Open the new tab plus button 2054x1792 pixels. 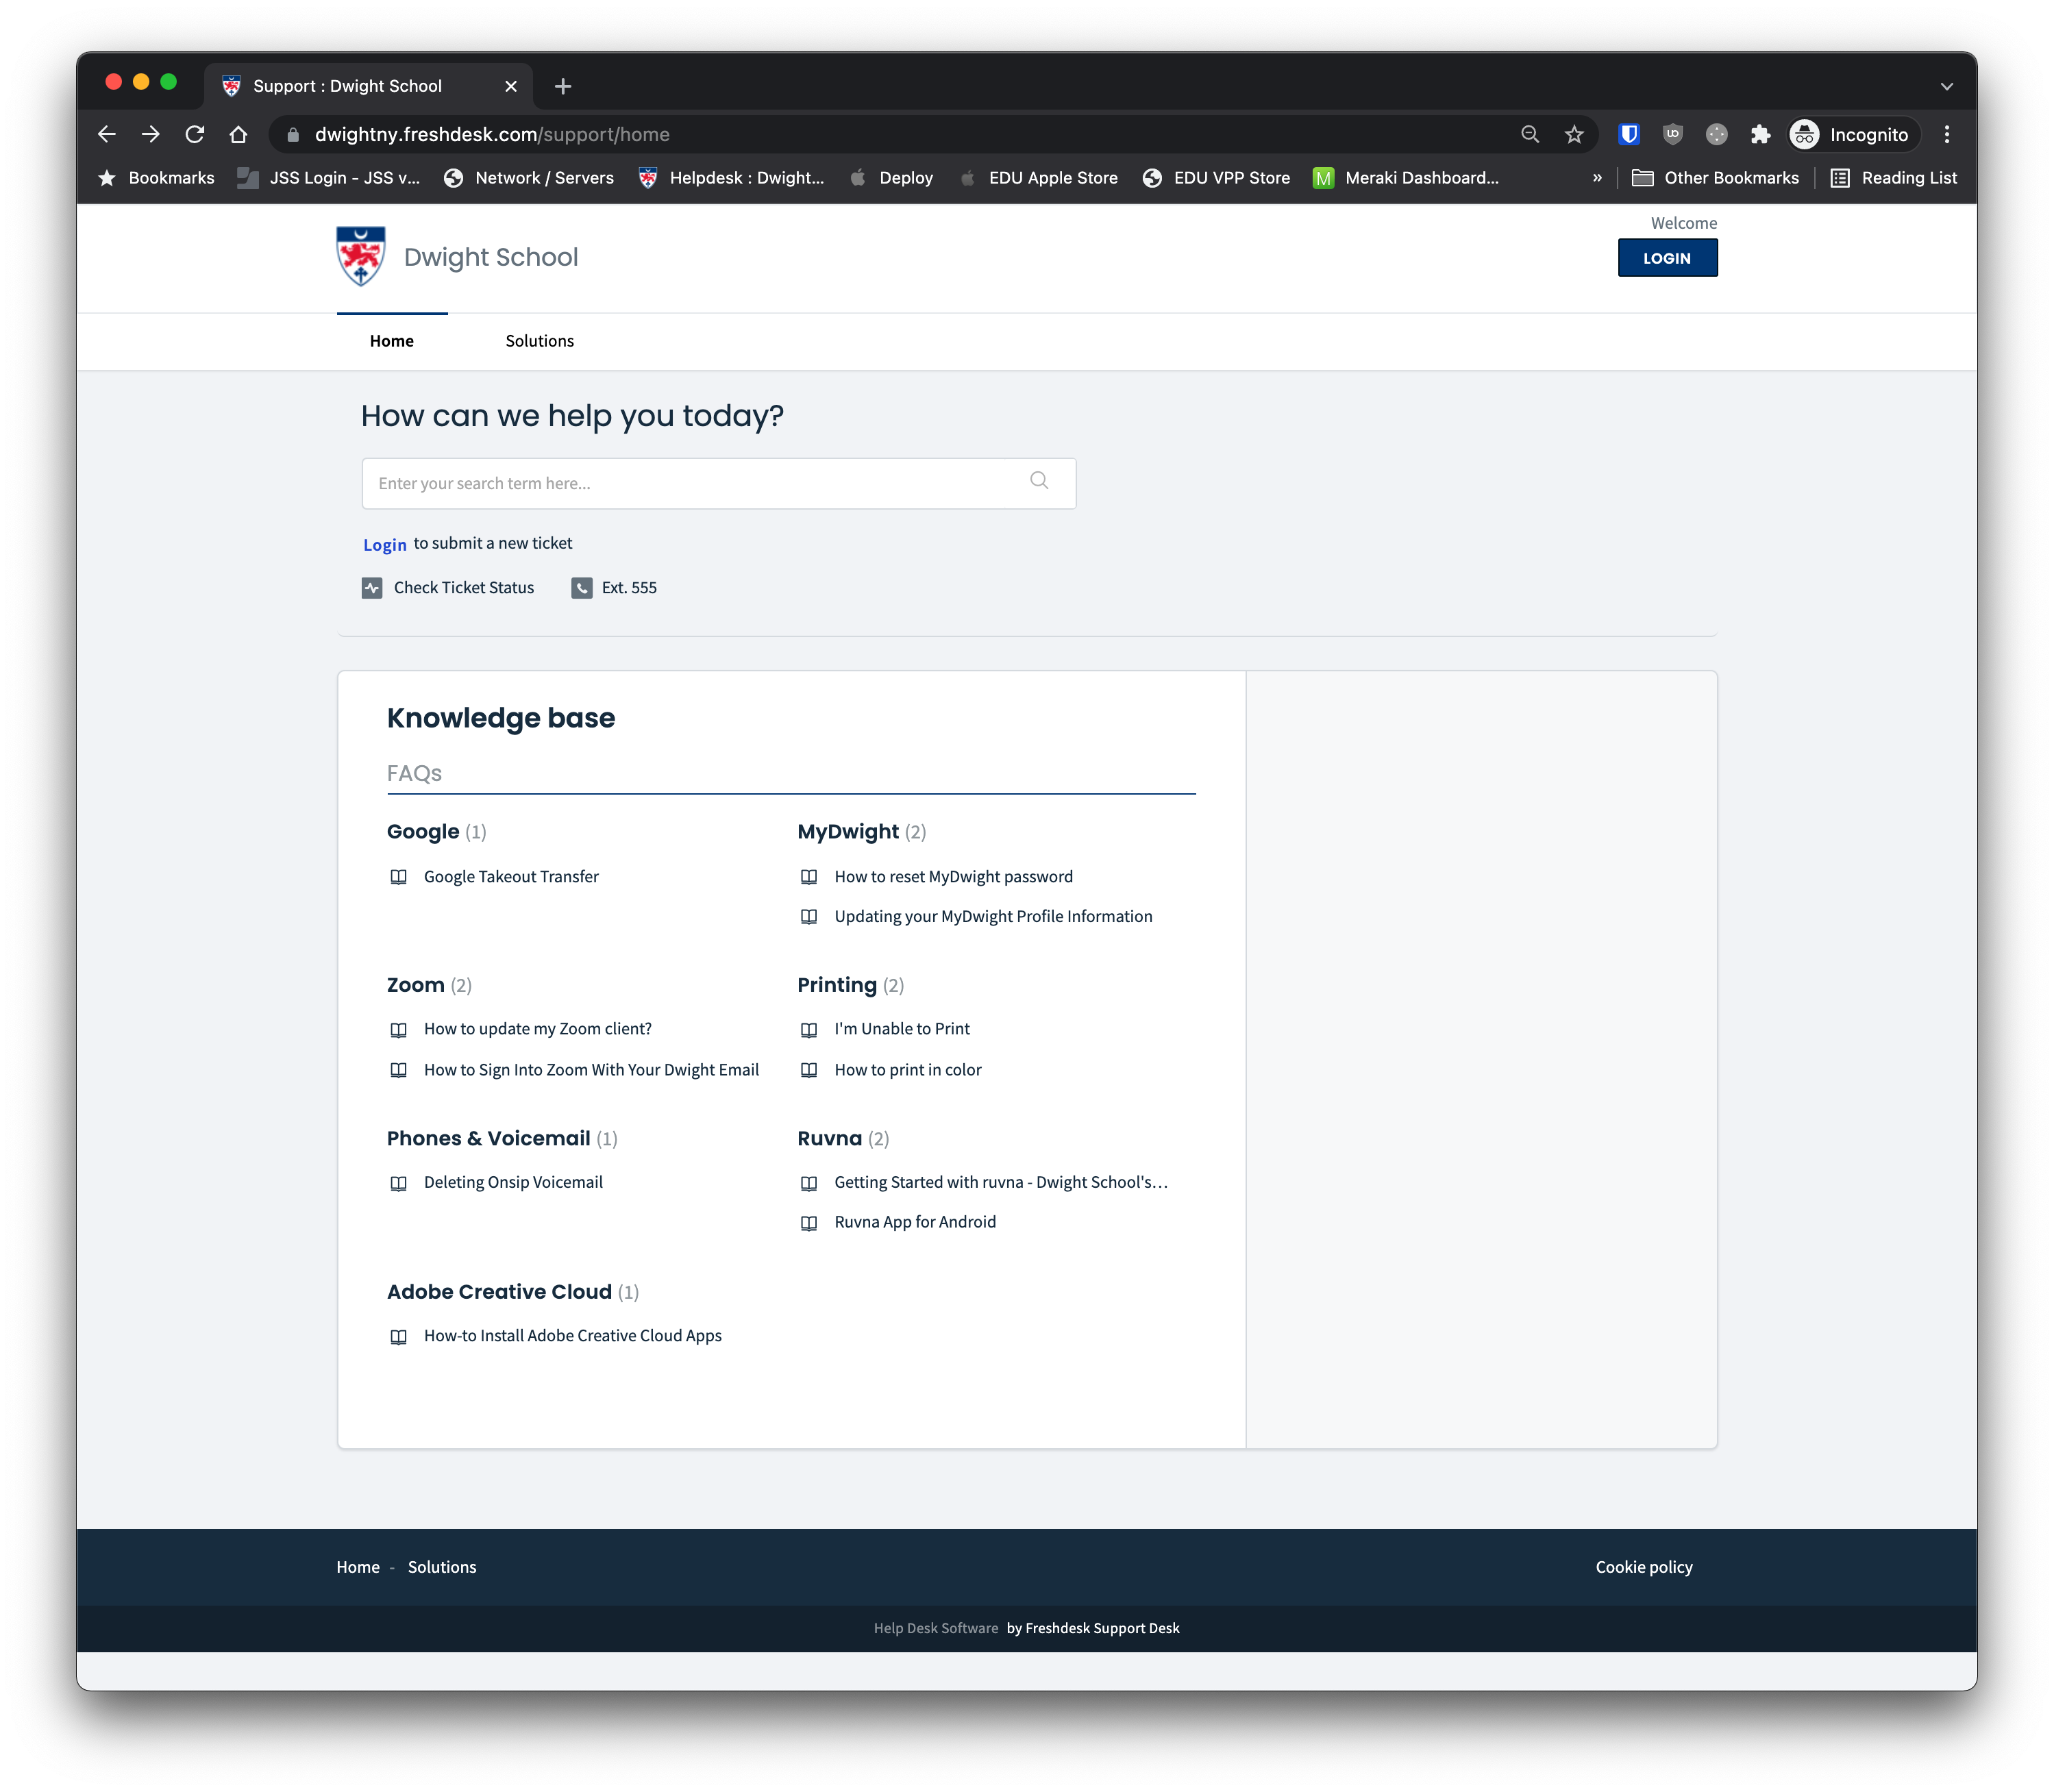pos(563,86)
